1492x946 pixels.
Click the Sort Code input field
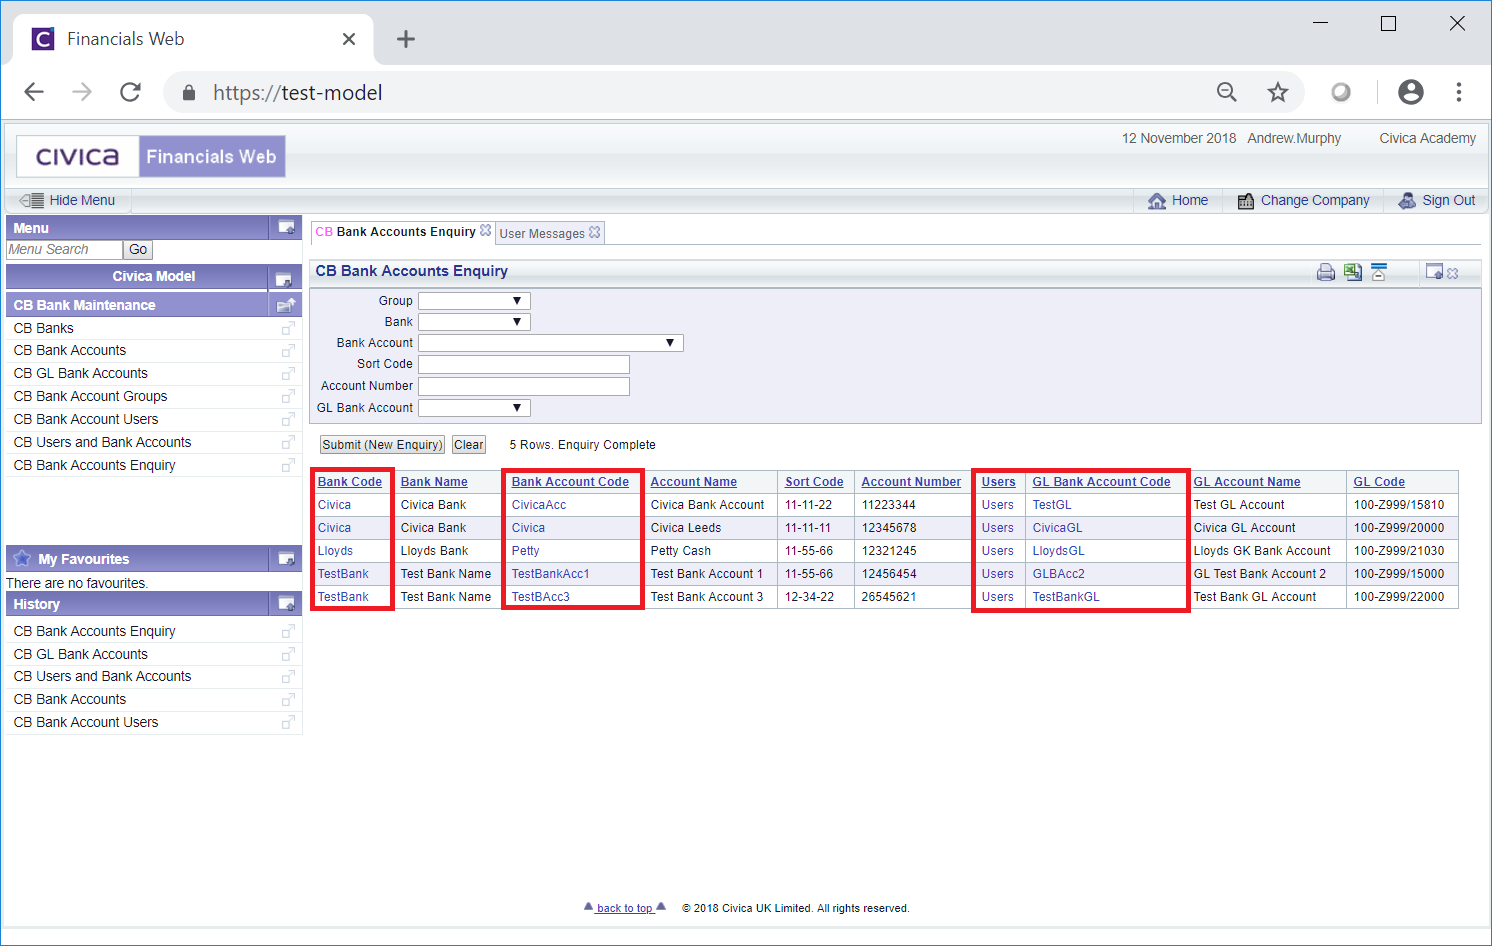[x=524, y=365]
